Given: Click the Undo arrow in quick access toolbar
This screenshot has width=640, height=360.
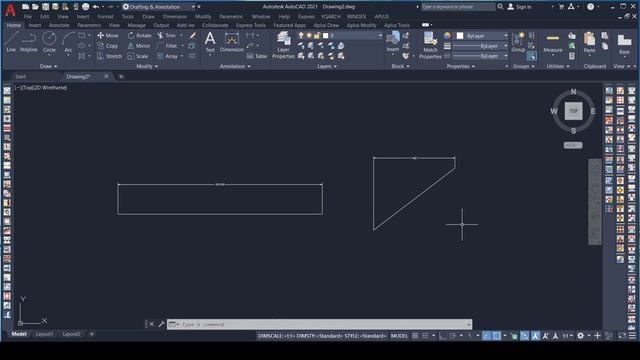Looking at the screenshot, I should (96, 7).
